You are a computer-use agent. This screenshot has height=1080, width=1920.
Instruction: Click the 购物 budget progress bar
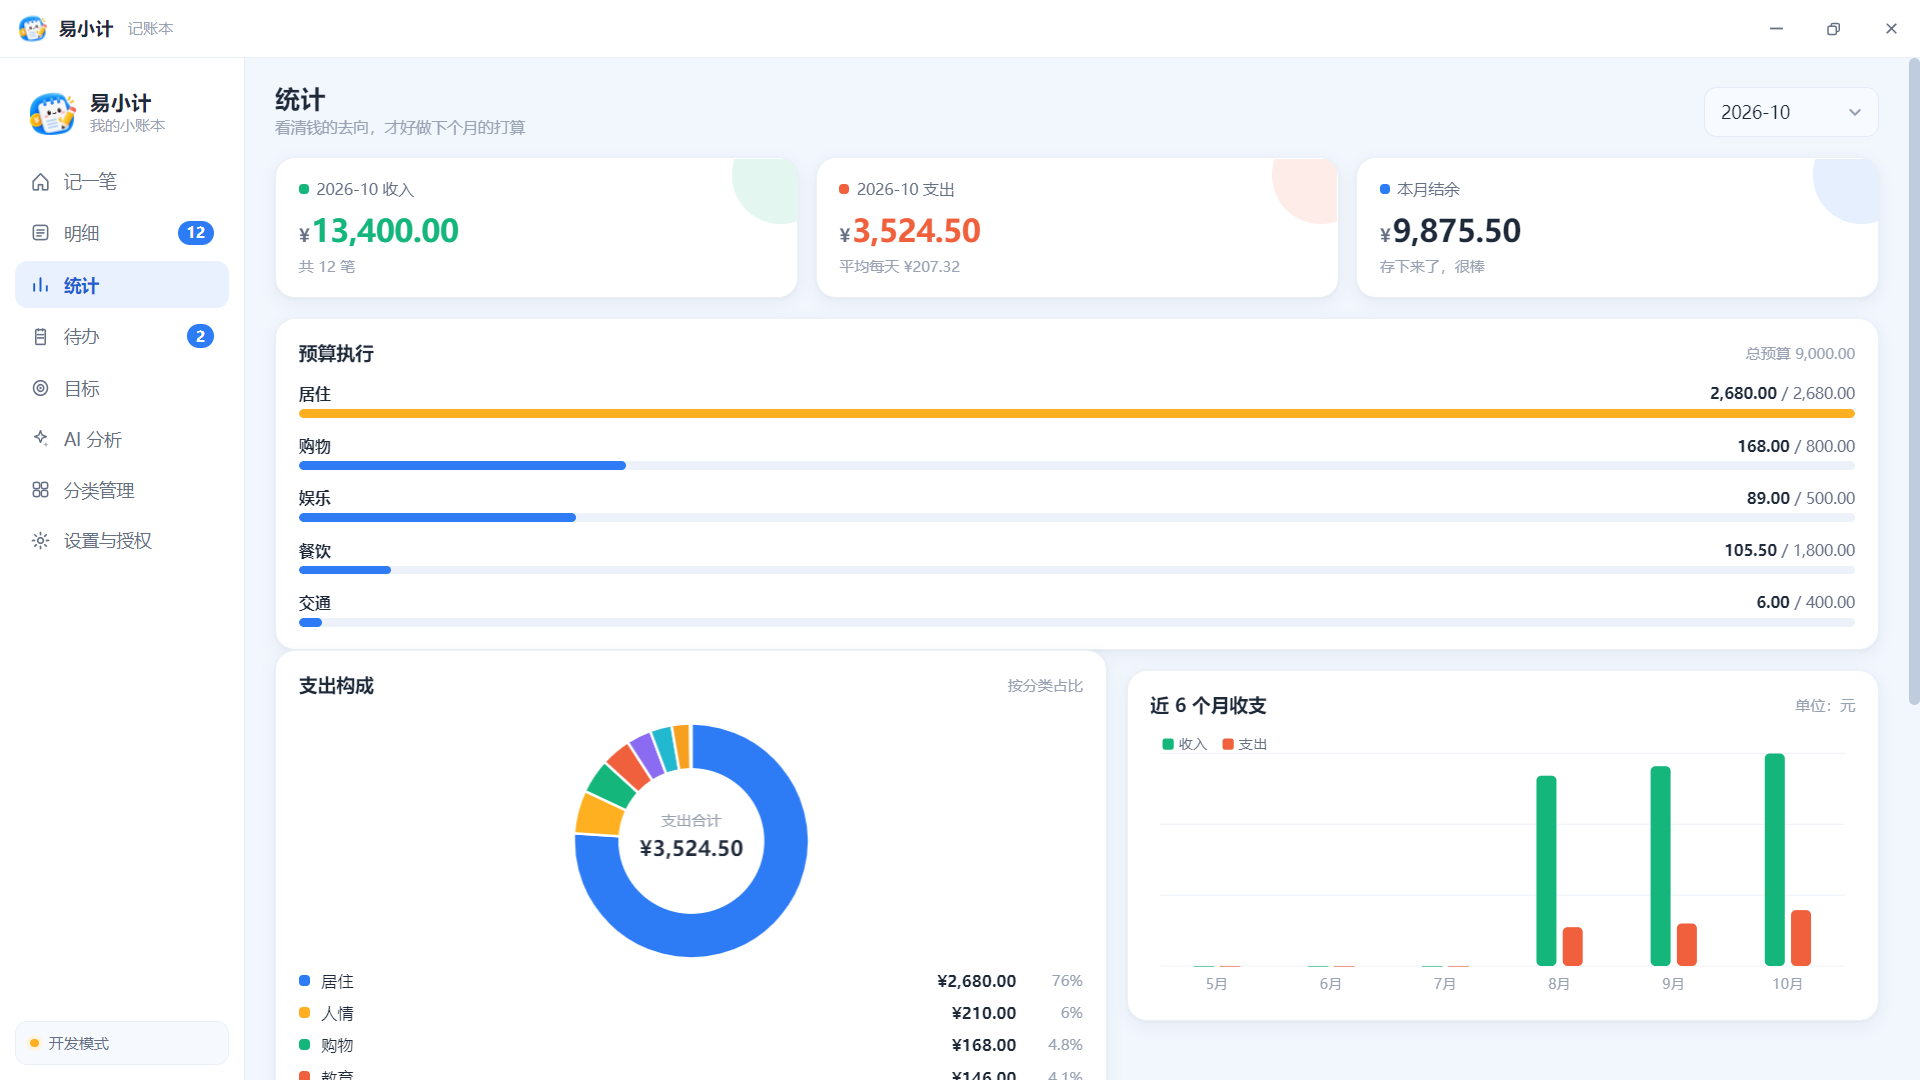click(1076, 466)
